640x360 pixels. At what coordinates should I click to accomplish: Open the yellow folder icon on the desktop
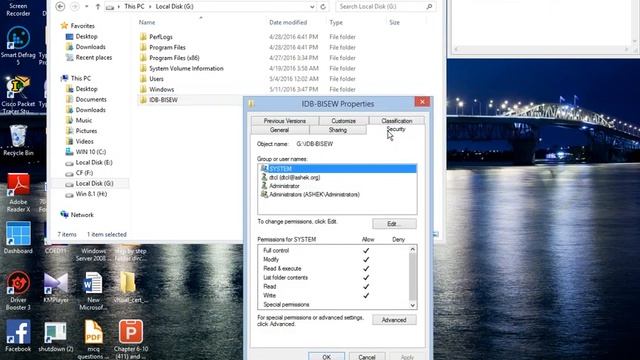pos(128,282)
